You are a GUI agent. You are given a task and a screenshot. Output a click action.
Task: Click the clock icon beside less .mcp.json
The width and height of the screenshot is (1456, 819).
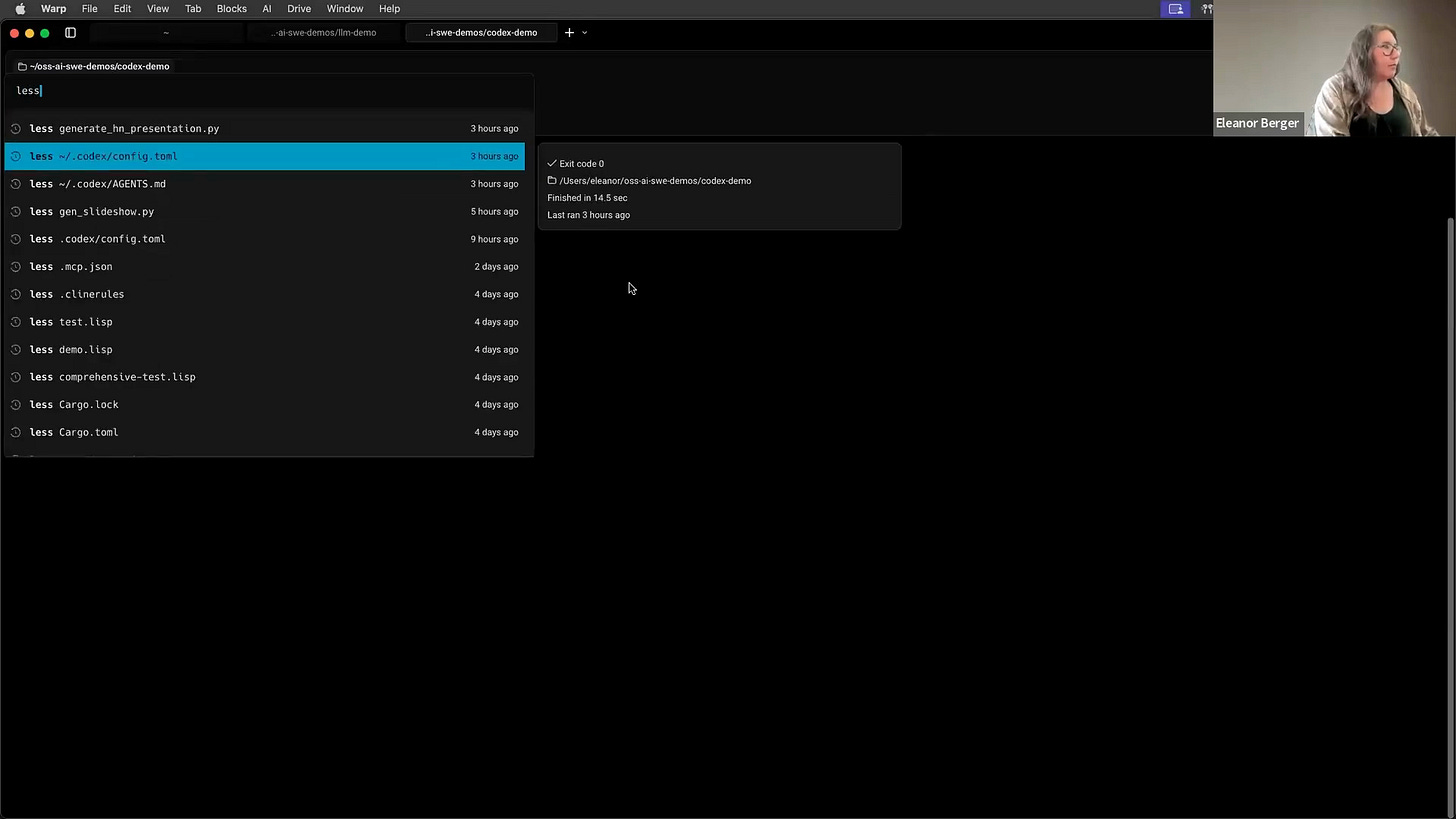click(x=16, y=266)
